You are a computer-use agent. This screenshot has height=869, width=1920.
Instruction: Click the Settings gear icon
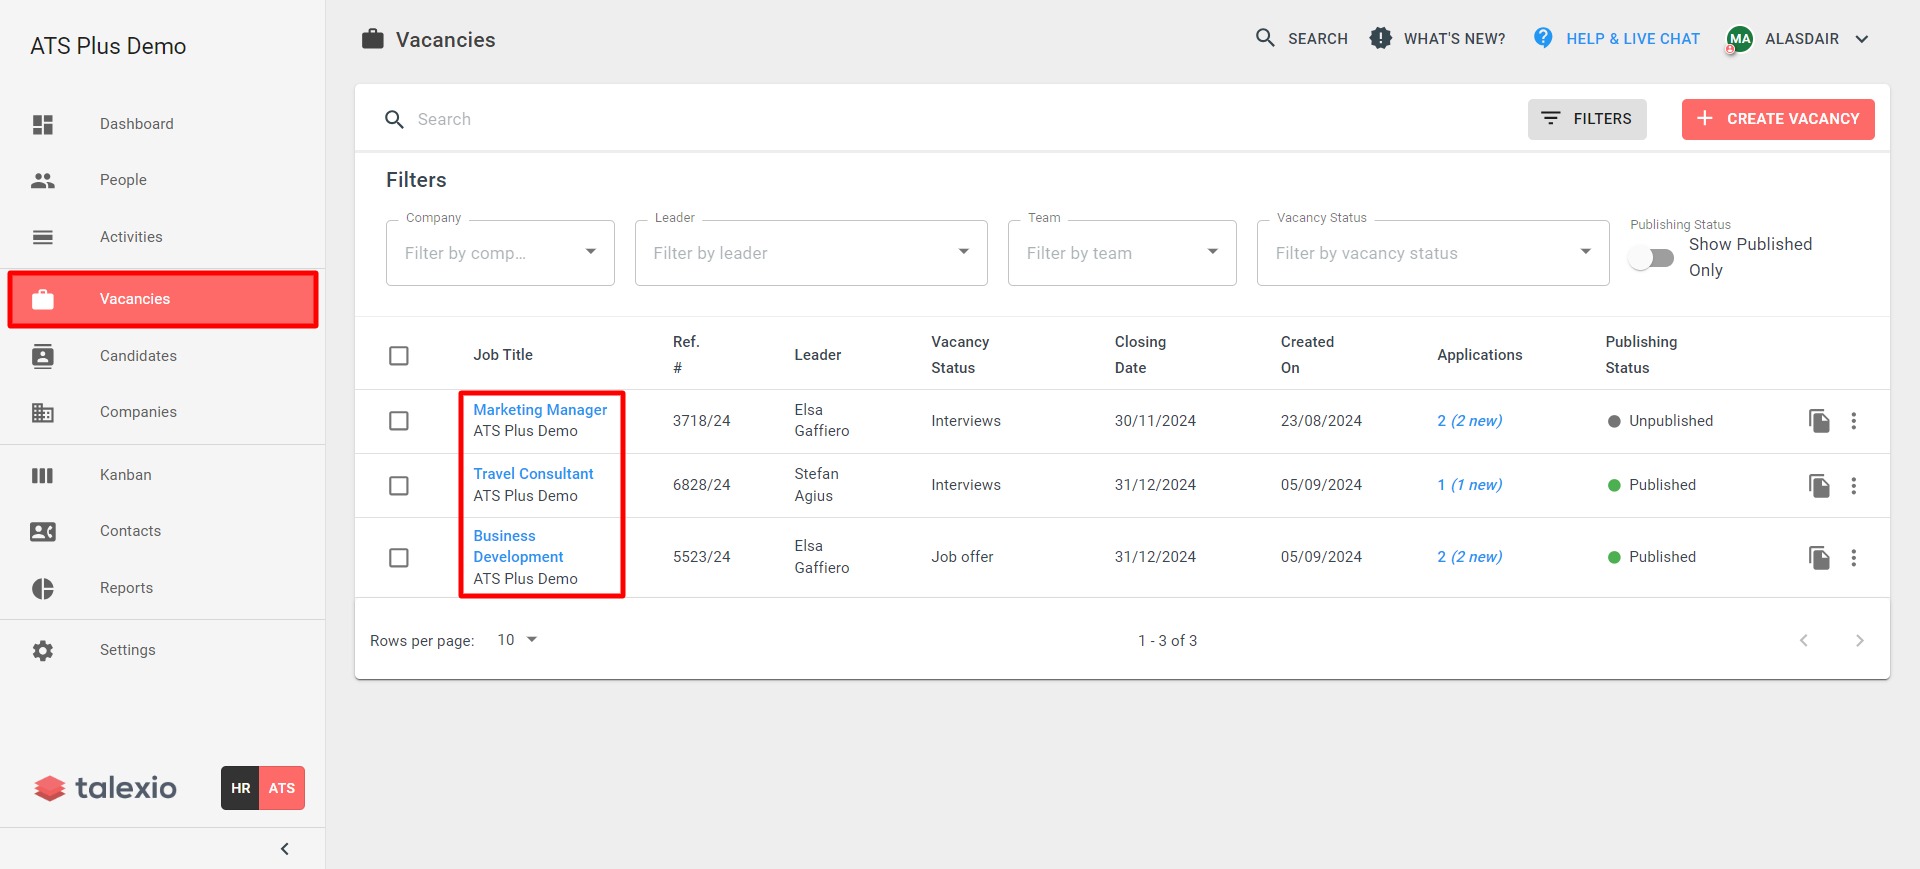tap(43, 650)
